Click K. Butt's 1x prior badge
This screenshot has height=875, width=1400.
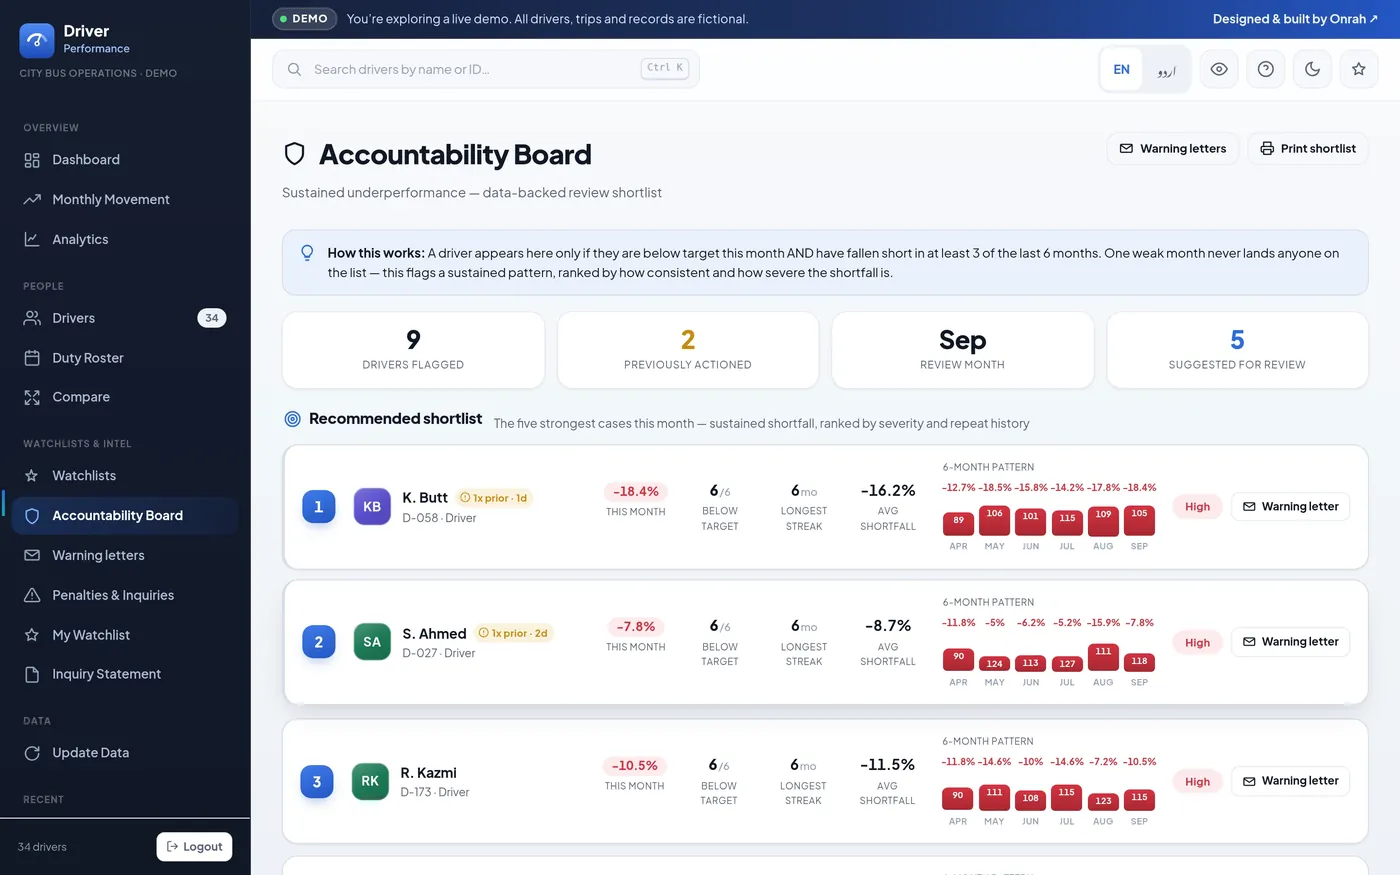(494, 498)
